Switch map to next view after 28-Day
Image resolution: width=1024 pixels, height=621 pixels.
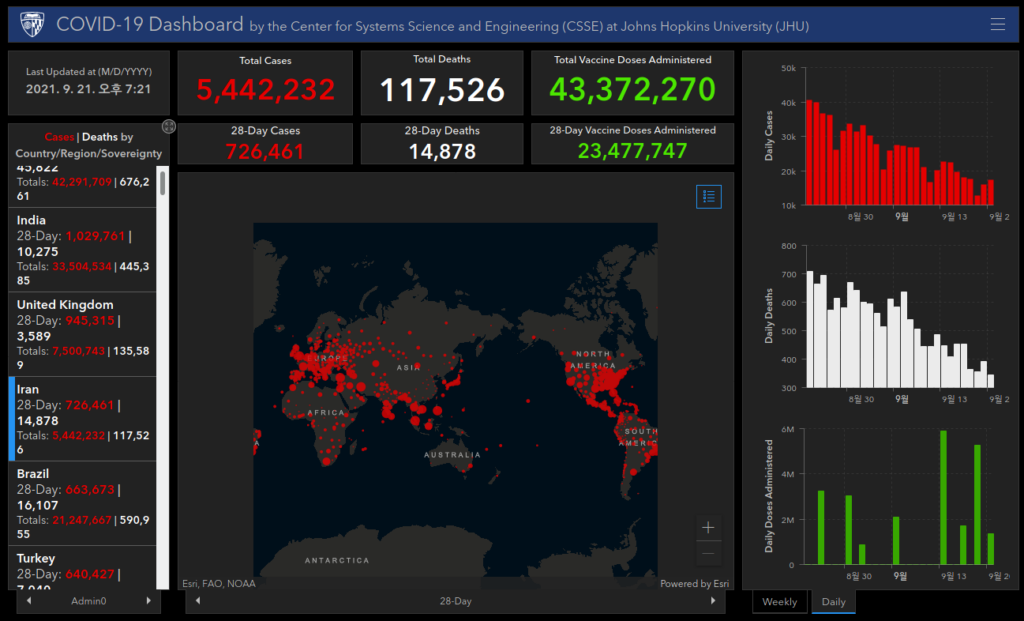(713, 601)
